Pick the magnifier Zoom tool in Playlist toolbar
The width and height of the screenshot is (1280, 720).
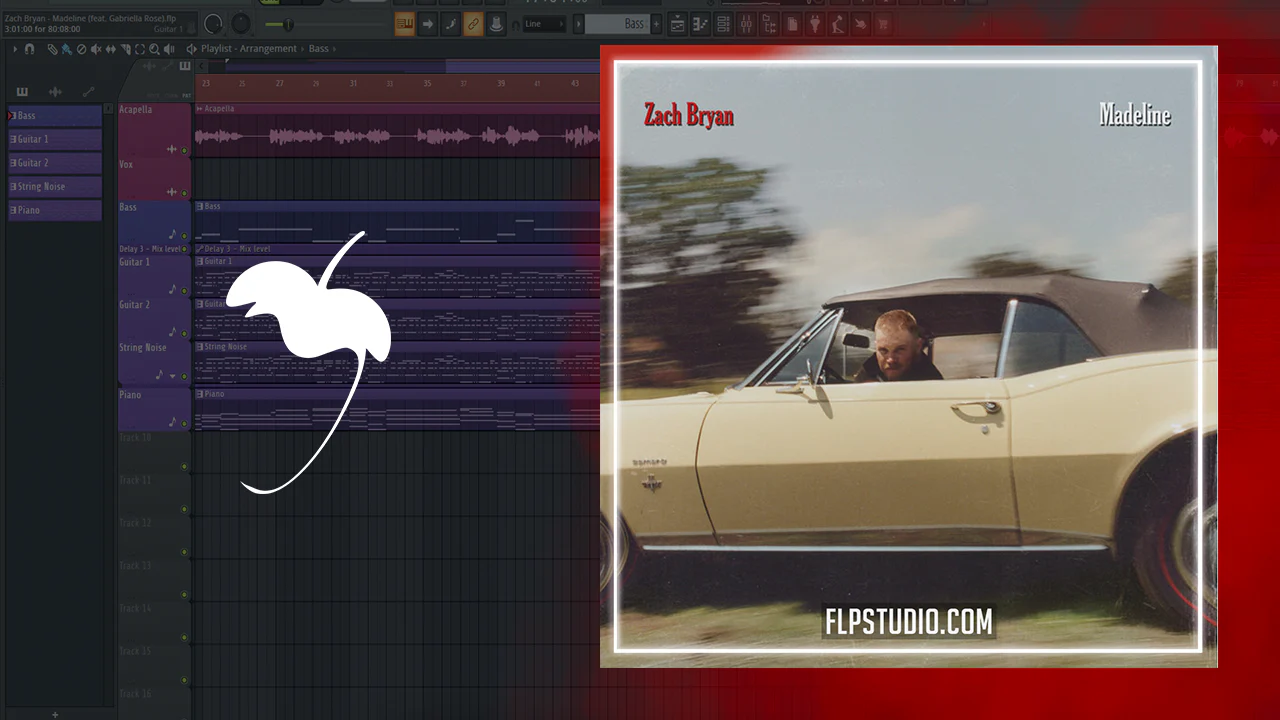154,49
